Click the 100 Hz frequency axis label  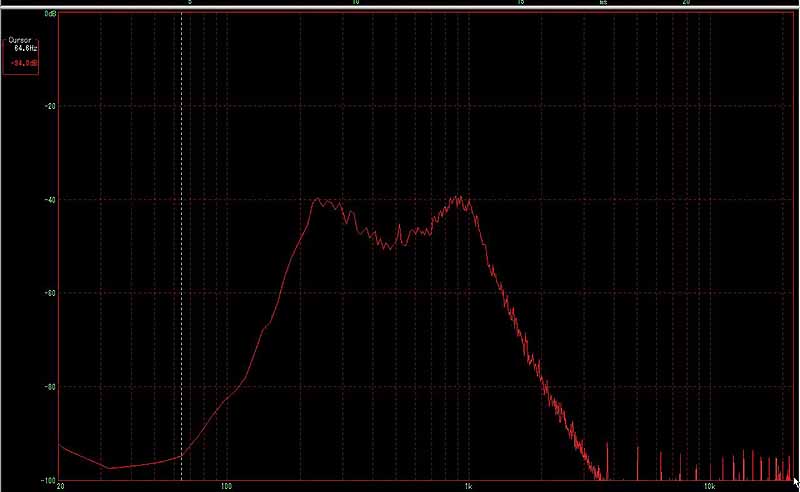pyautogui.click(x=226, y=487)
